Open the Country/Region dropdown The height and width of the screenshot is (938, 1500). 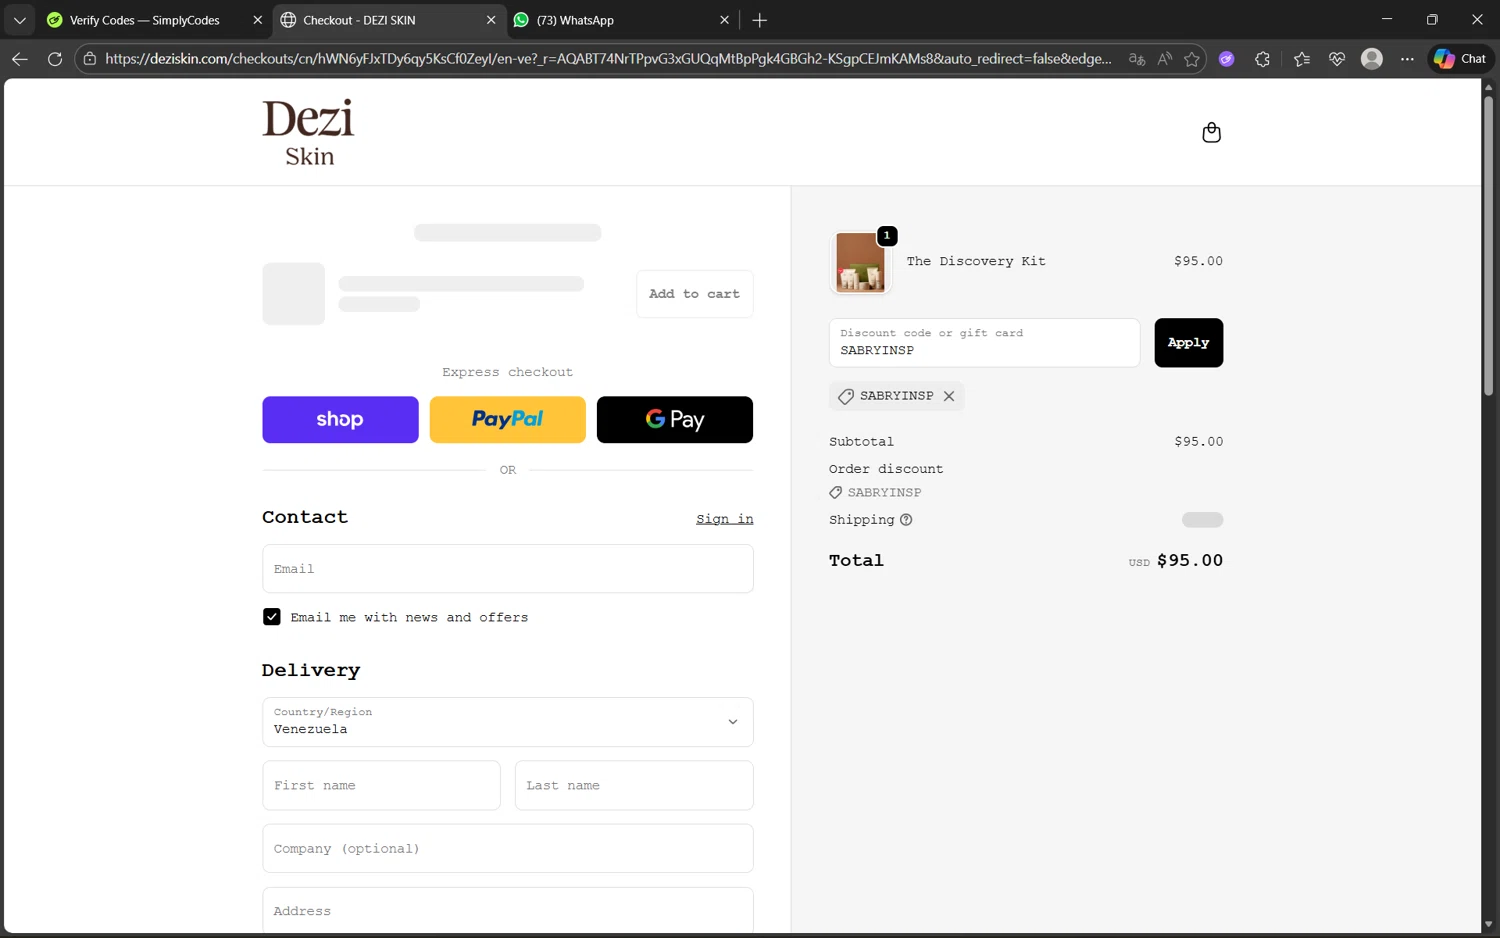[508, 722]
